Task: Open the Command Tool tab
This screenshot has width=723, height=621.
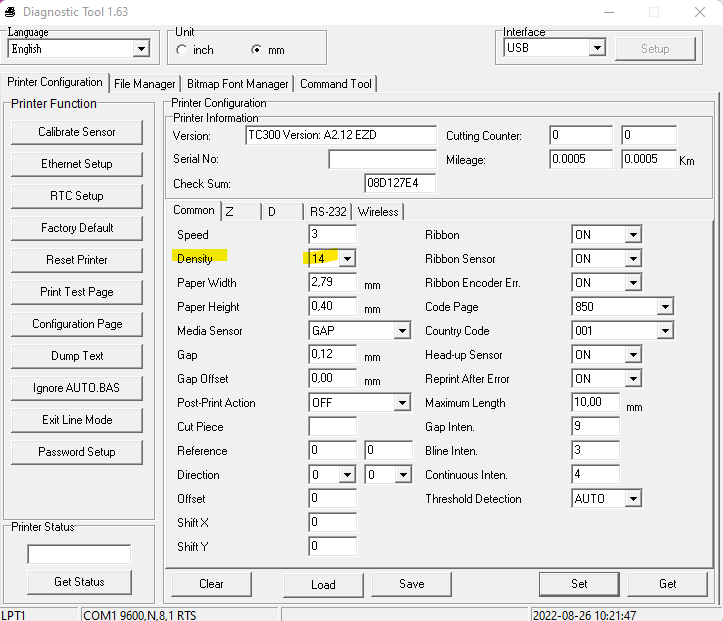Action: click(336, 84)
